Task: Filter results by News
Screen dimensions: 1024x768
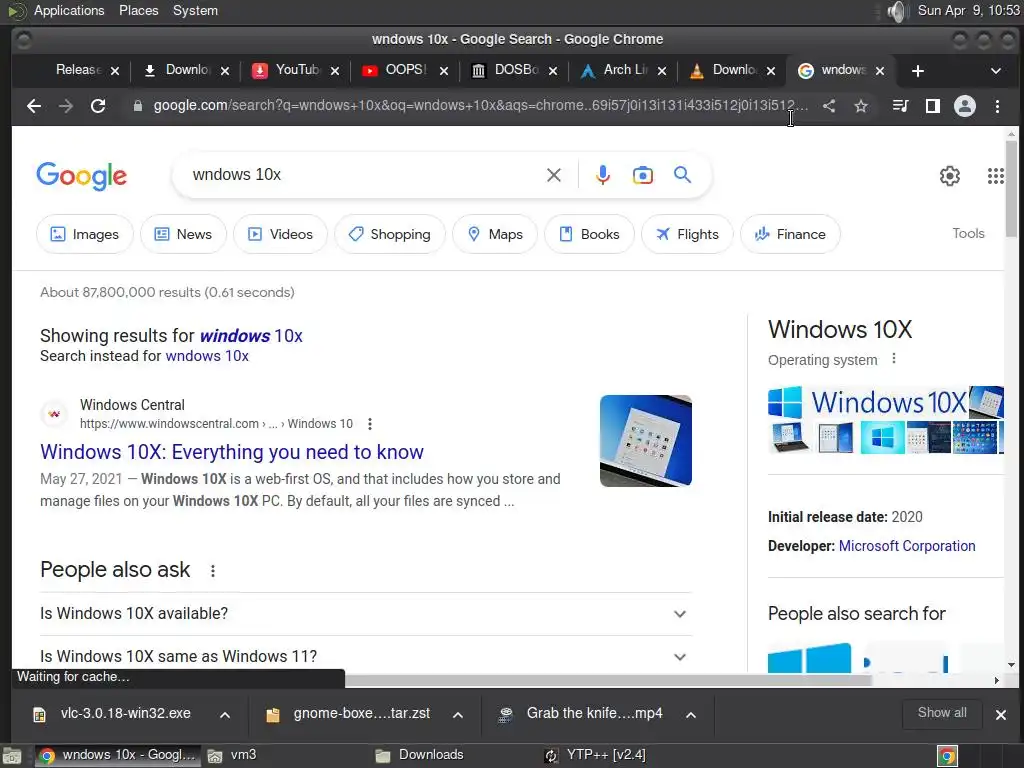Action: (x=184, y=234)
